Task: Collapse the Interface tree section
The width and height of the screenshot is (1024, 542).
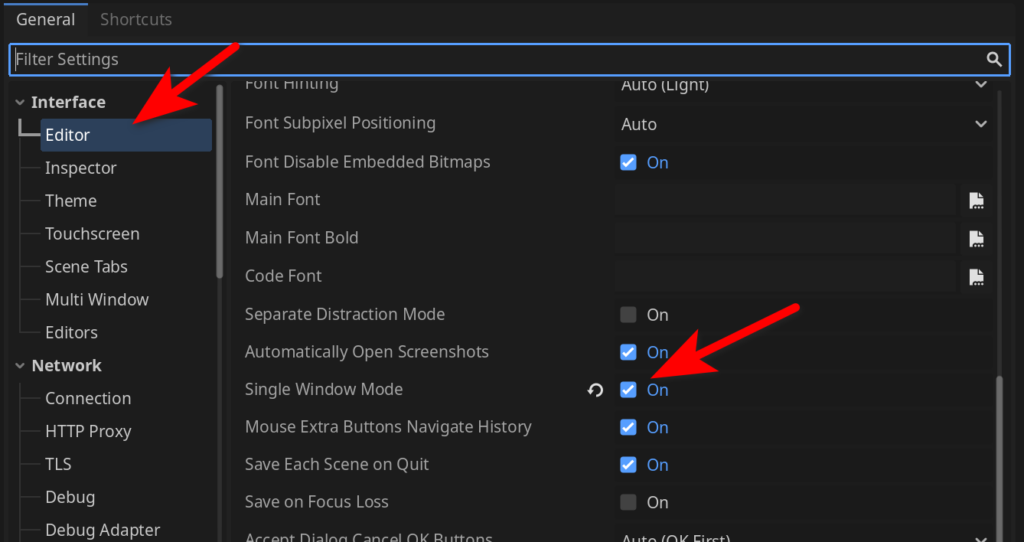Action: coord(20,102)
